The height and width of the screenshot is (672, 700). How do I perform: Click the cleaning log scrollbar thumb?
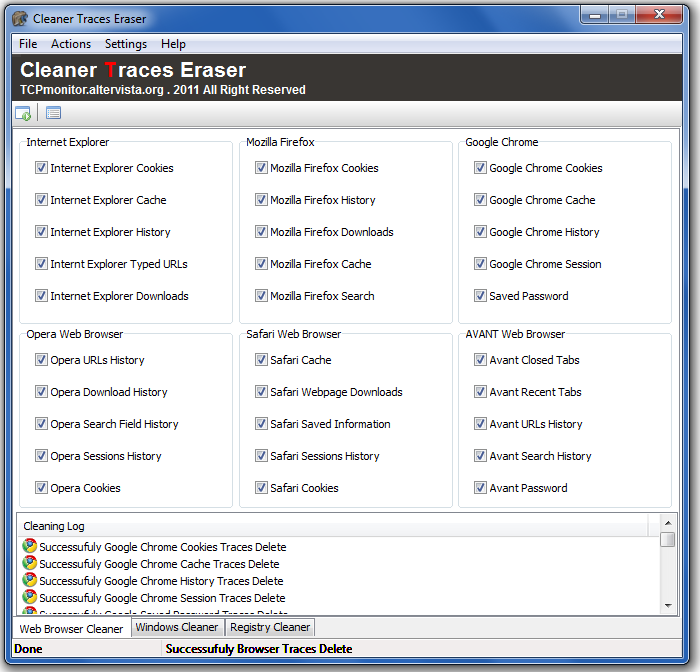click(x=668, y=539)
